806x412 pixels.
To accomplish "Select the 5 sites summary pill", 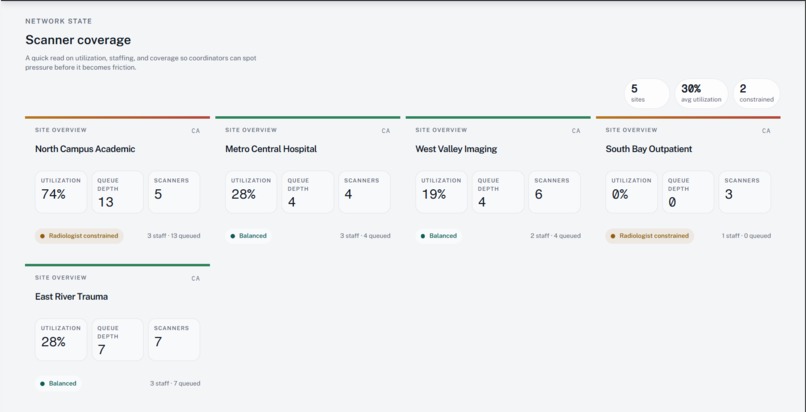I will 647,93.
